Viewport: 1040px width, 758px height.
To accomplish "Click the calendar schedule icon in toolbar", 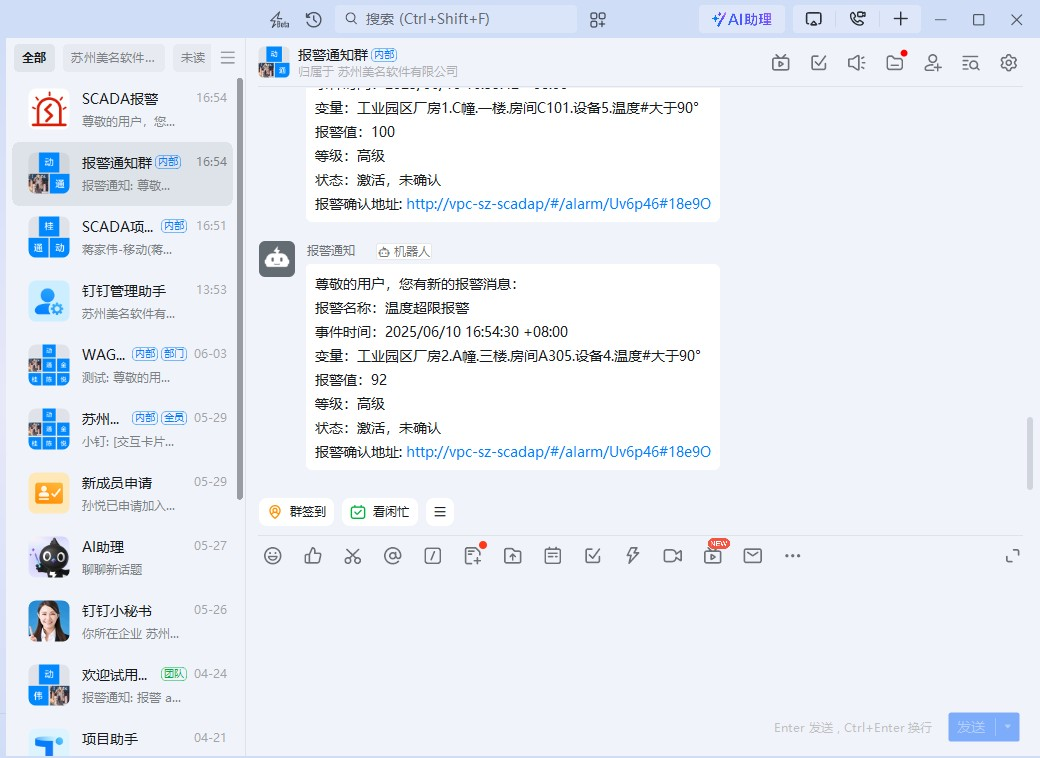I will tap(552, 556).
